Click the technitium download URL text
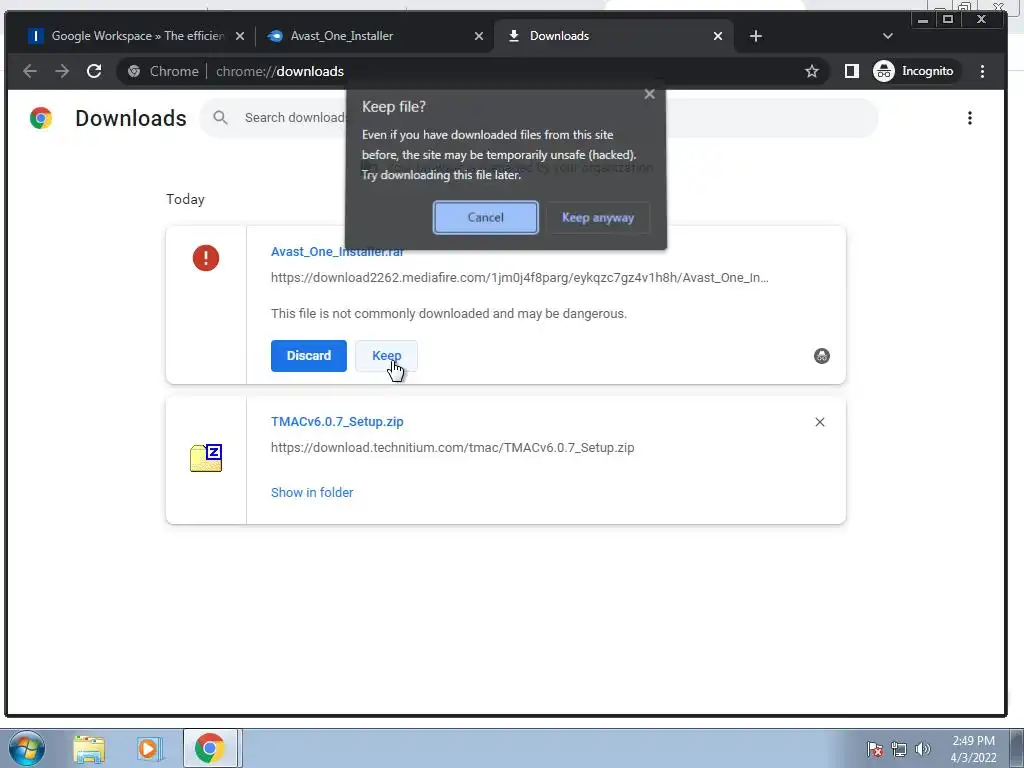Viewport: 1024px width, 768px height. [x=453, y=448]
